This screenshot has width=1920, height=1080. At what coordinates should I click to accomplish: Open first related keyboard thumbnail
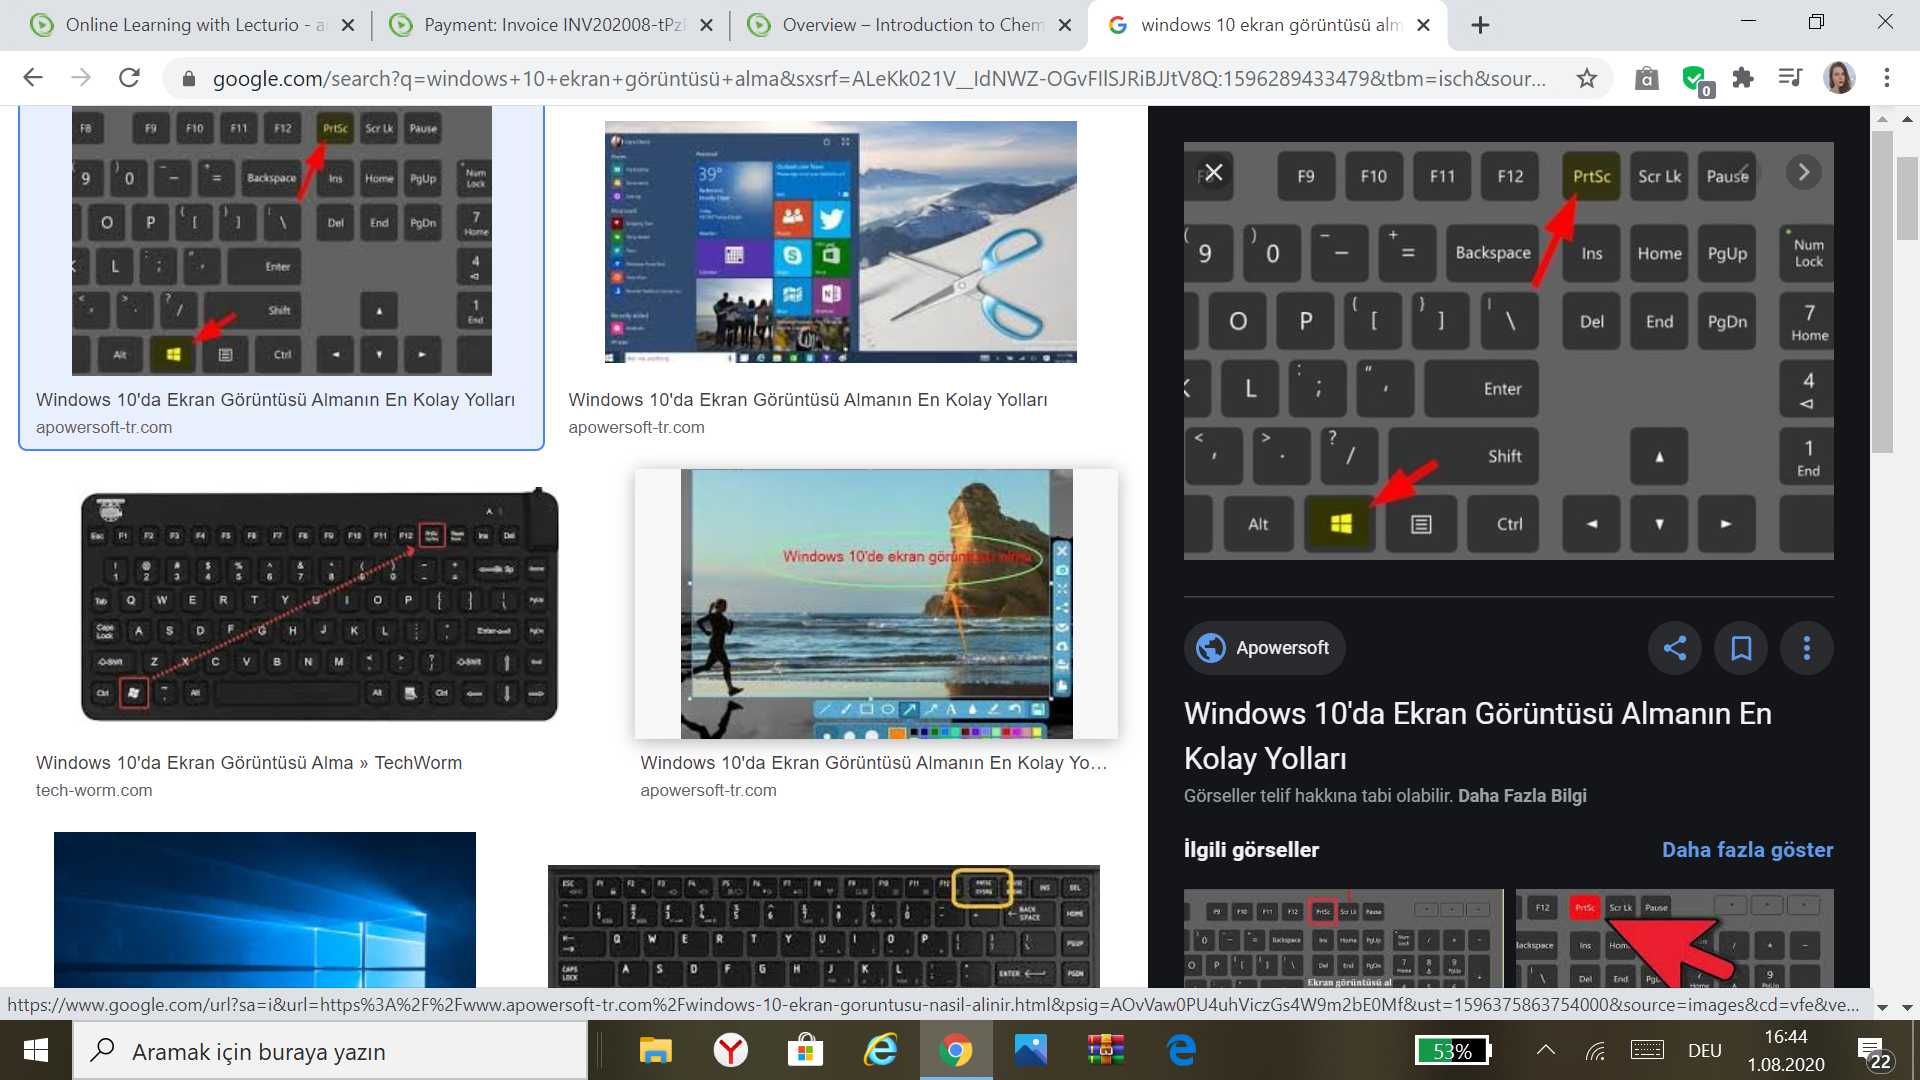click(x=1344, y=939)
